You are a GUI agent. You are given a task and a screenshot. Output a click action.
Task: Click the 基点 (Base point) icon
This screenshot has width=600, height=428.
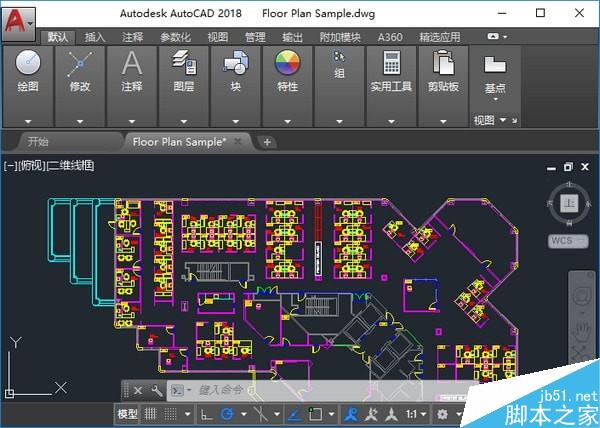click(x=495, y=64)
